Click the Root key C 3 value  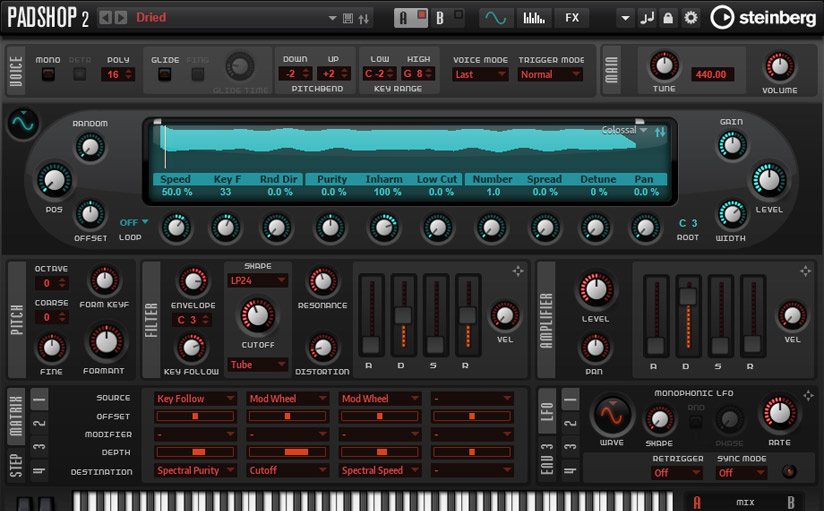(x=687, y=223)
